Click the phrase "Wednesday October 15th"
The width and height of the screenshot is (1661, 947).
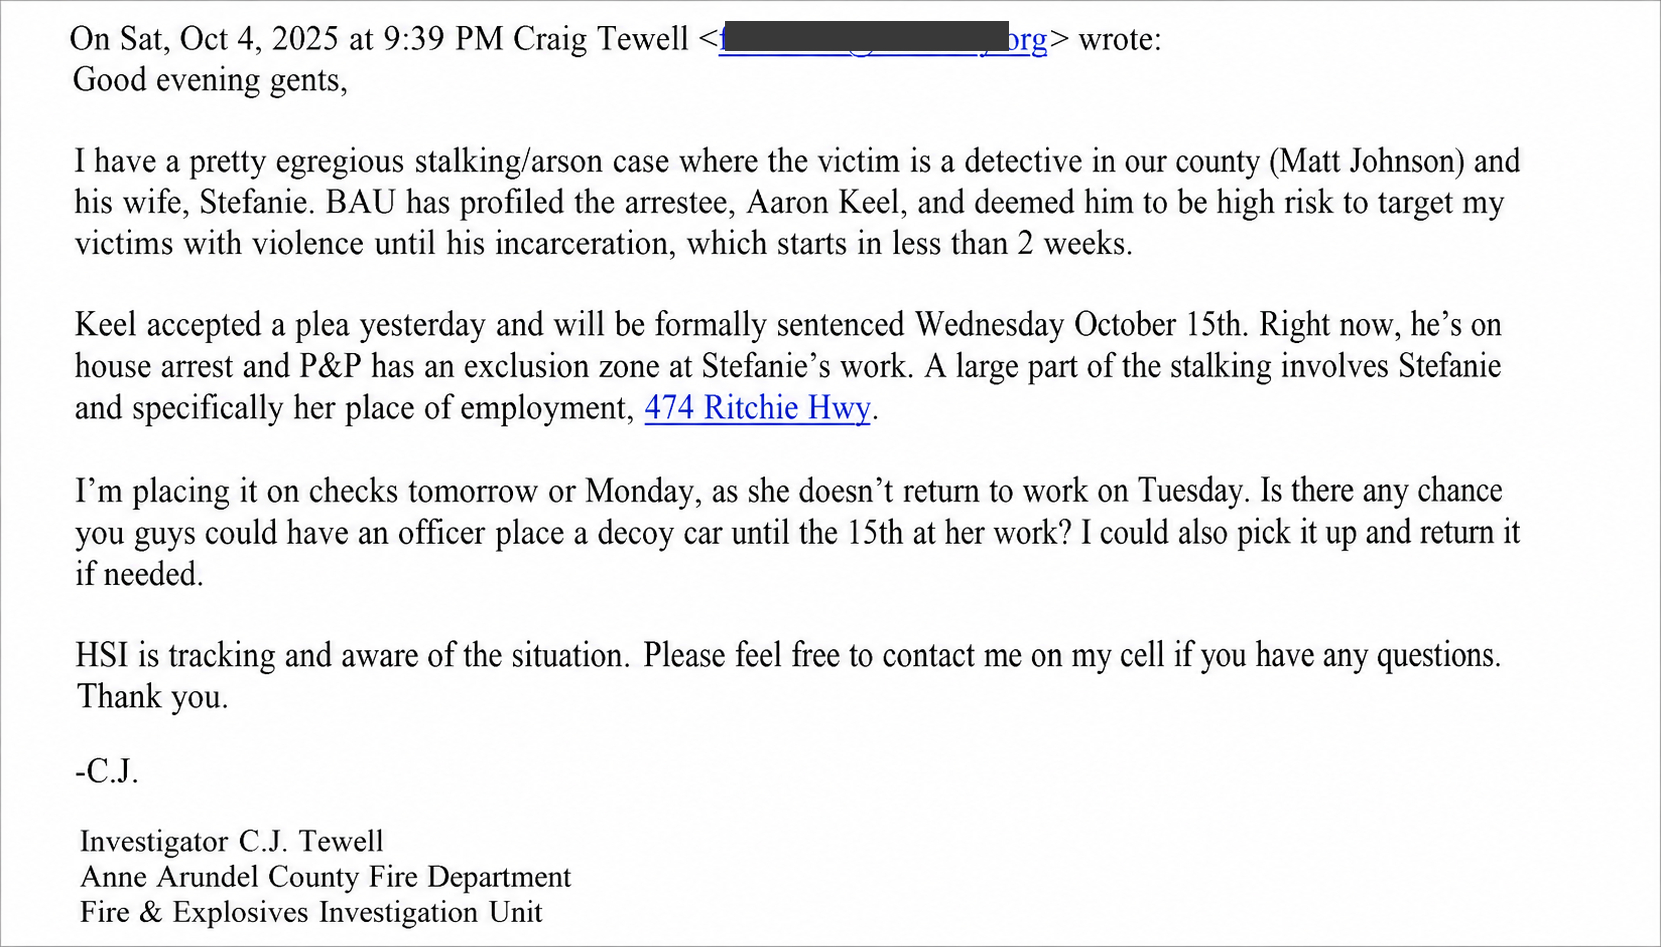[x=1082, y=325]
